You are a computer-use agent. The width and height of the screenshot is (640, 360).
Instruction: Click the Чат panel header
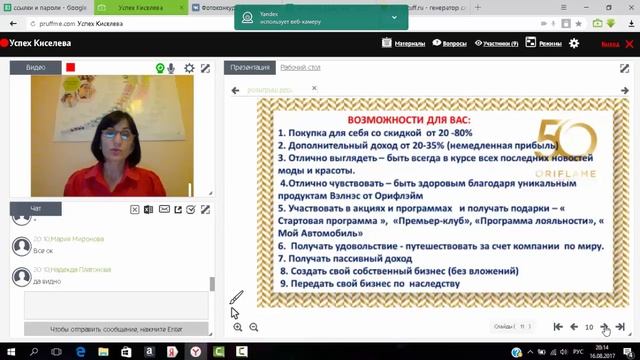36,209
